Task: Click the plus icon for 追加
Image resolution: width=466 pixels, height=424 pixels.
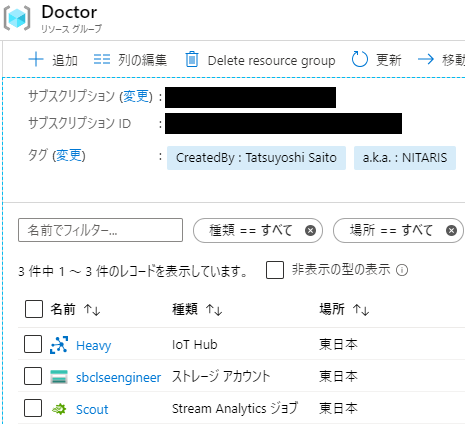Action: coord(36,60)
